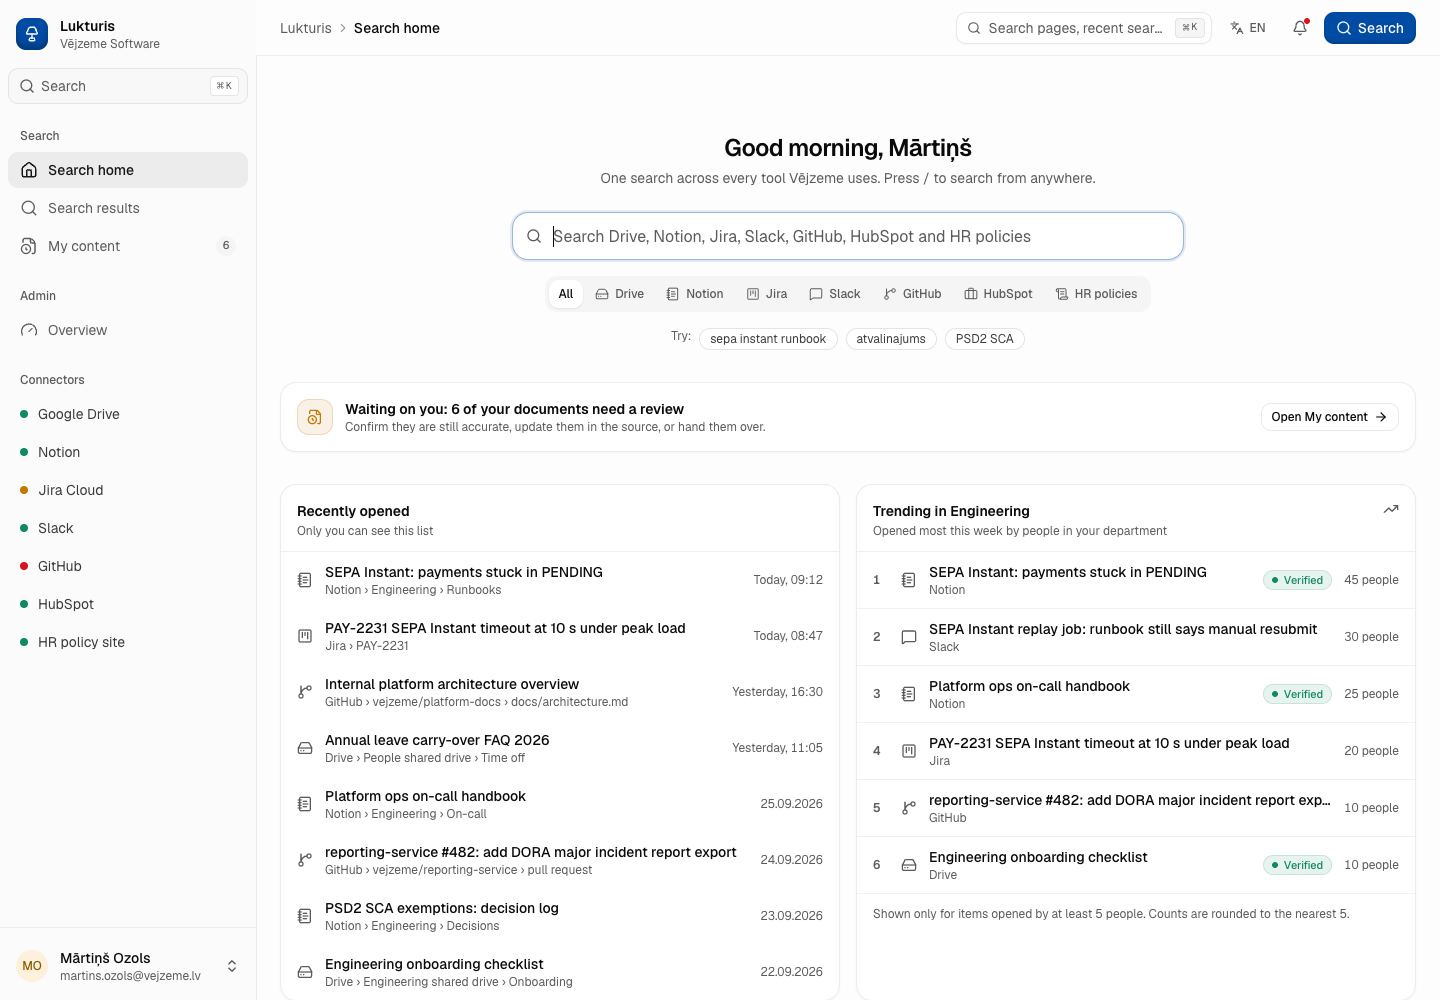Expand the user account switcher chevrons
This screenshot has width=1440, height=1000.
coord(232,966)
